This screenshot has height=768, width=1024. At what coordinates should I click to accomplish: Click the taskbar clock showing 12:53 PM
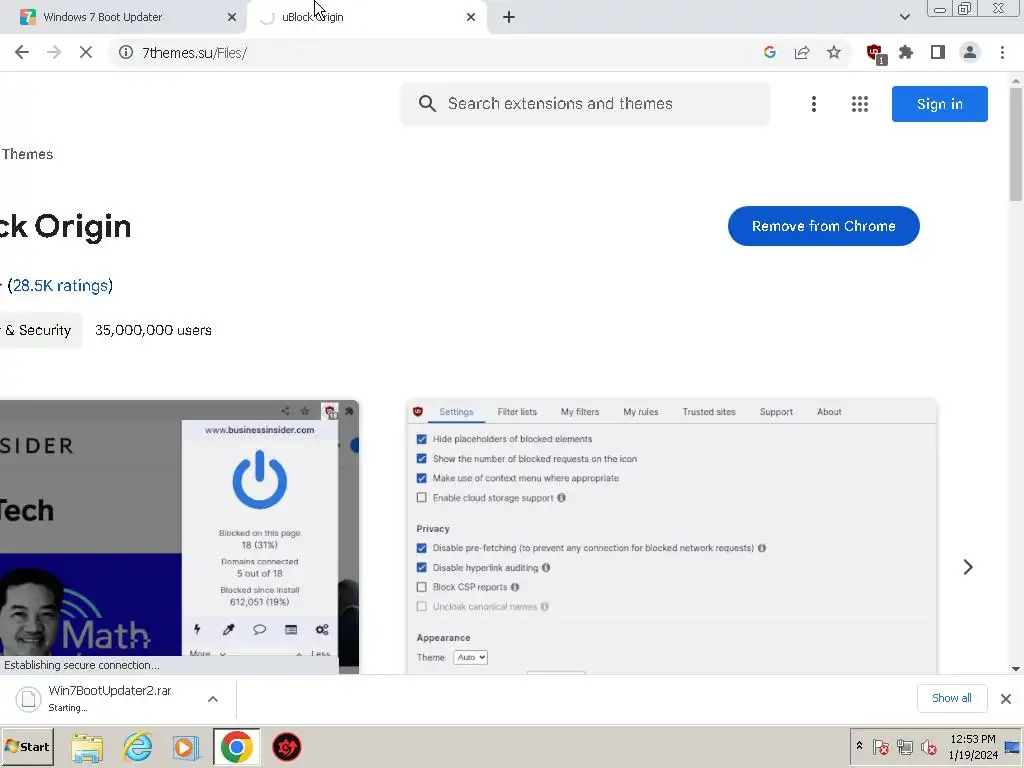tap(972, 746)
